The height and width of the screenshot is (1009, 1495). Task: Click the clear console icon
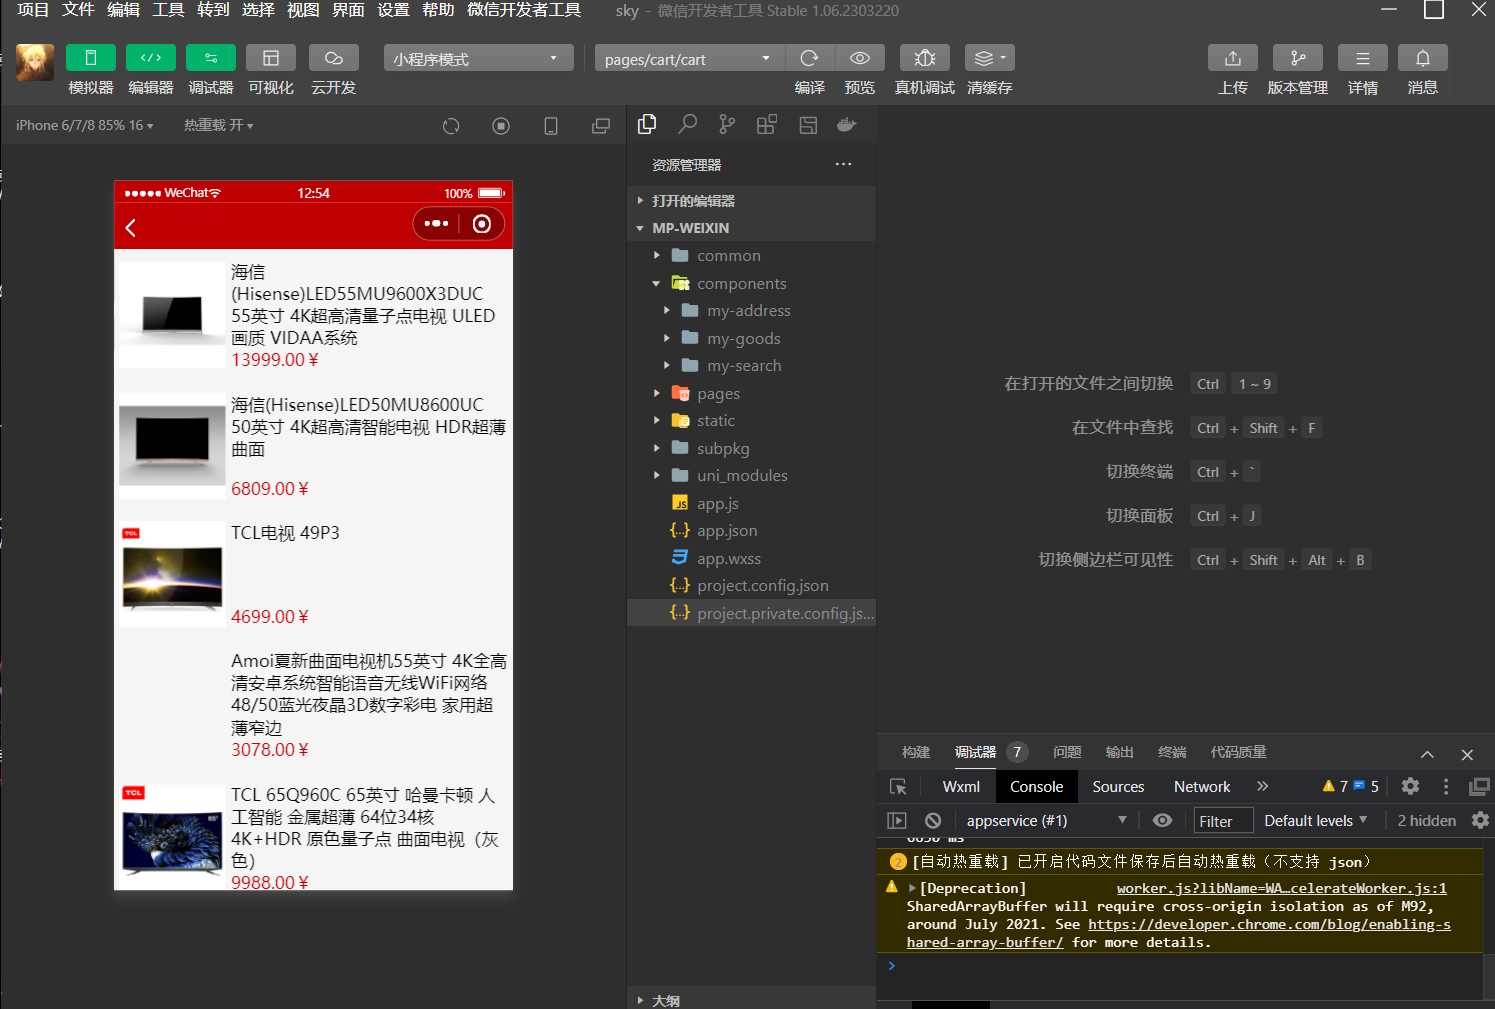pos(933,821)
